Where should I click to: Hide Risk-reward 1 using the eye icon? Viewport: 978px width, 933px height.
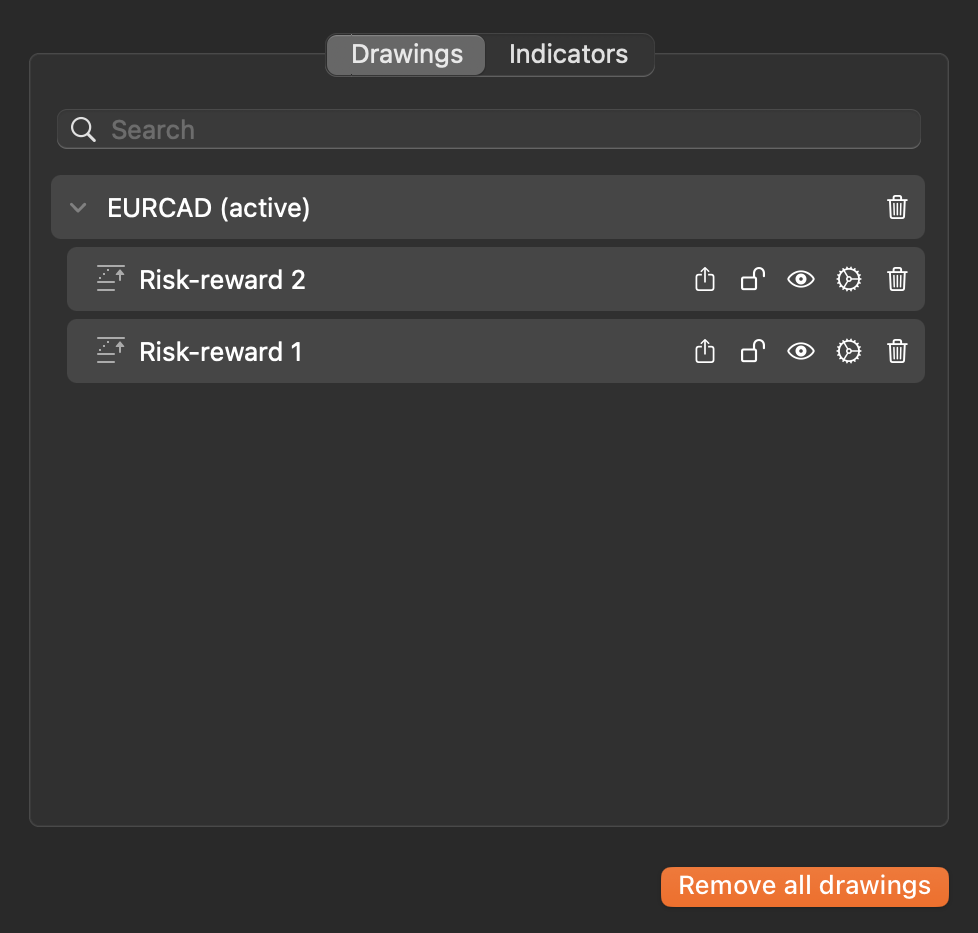tap(800, 351)
